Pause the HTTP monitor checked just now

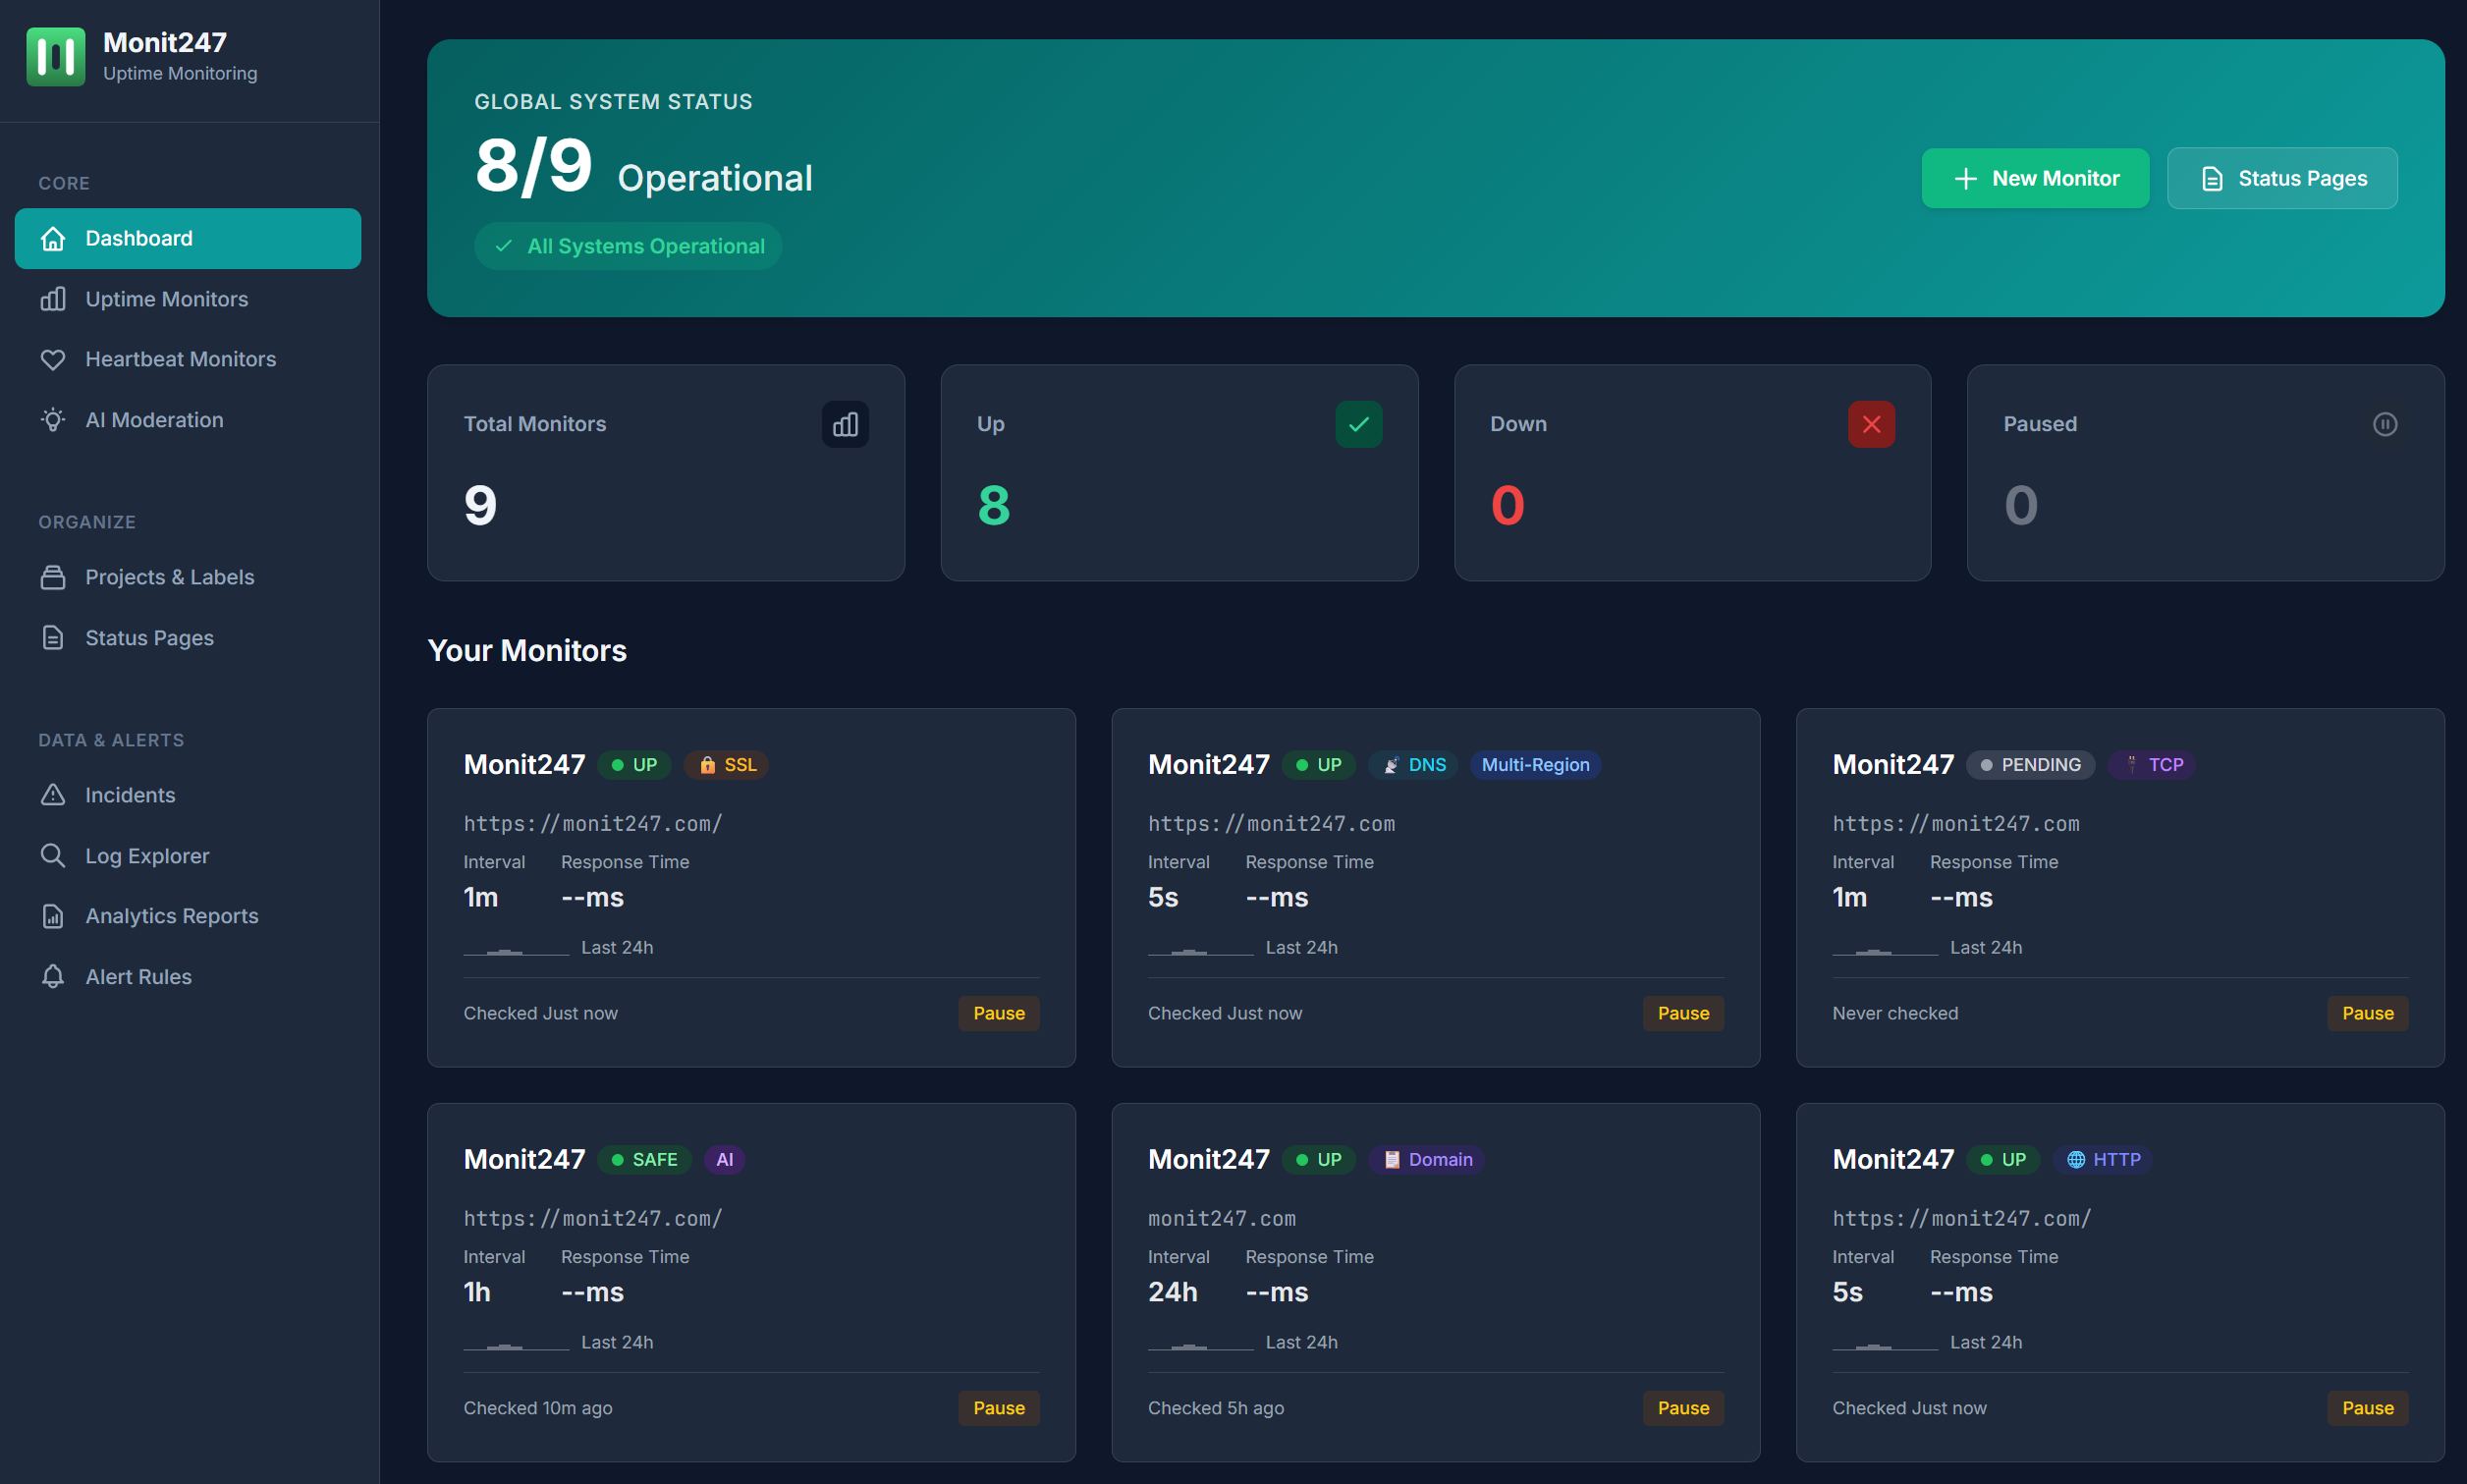pos(2366,1408)
